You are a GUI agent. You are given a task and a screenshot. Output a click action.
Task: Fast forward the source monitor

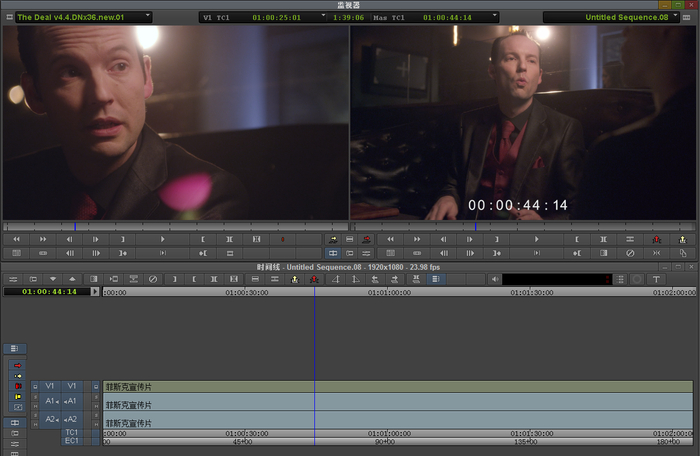pyautogui.click(x=43, y=239)
